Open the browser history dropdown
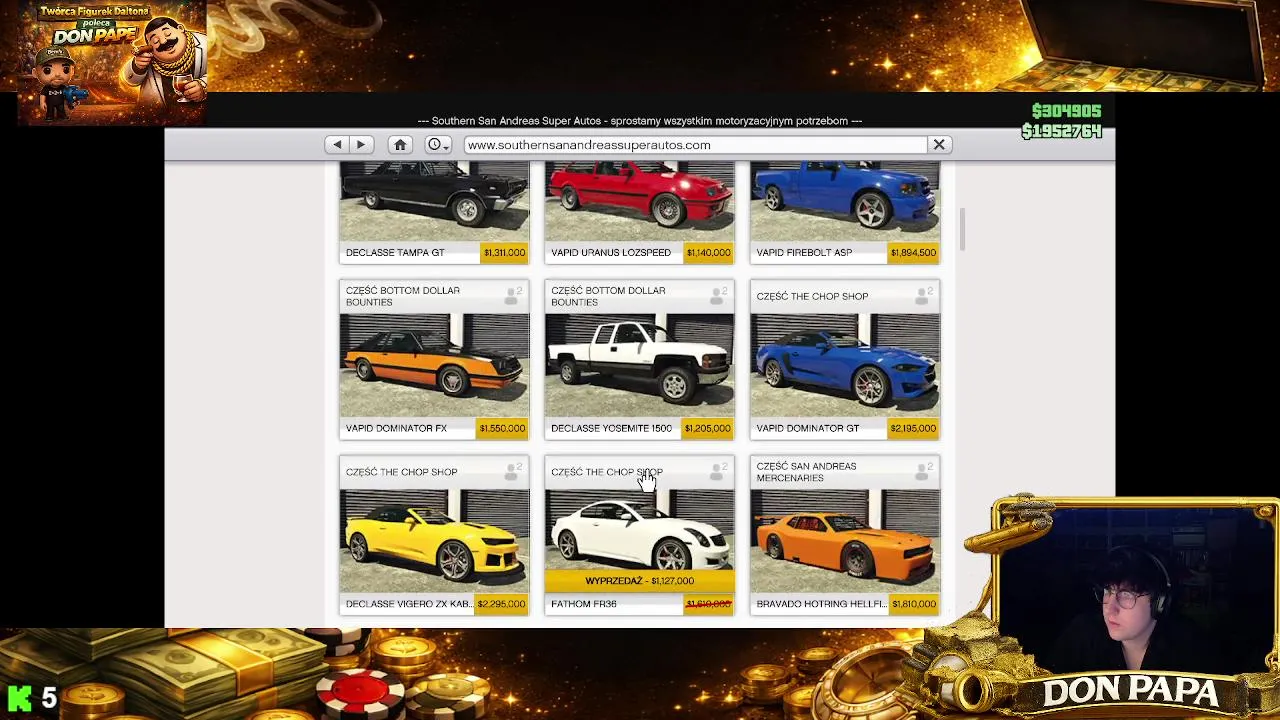Screen dimensions: 1280x720 [x=439, y=145]
